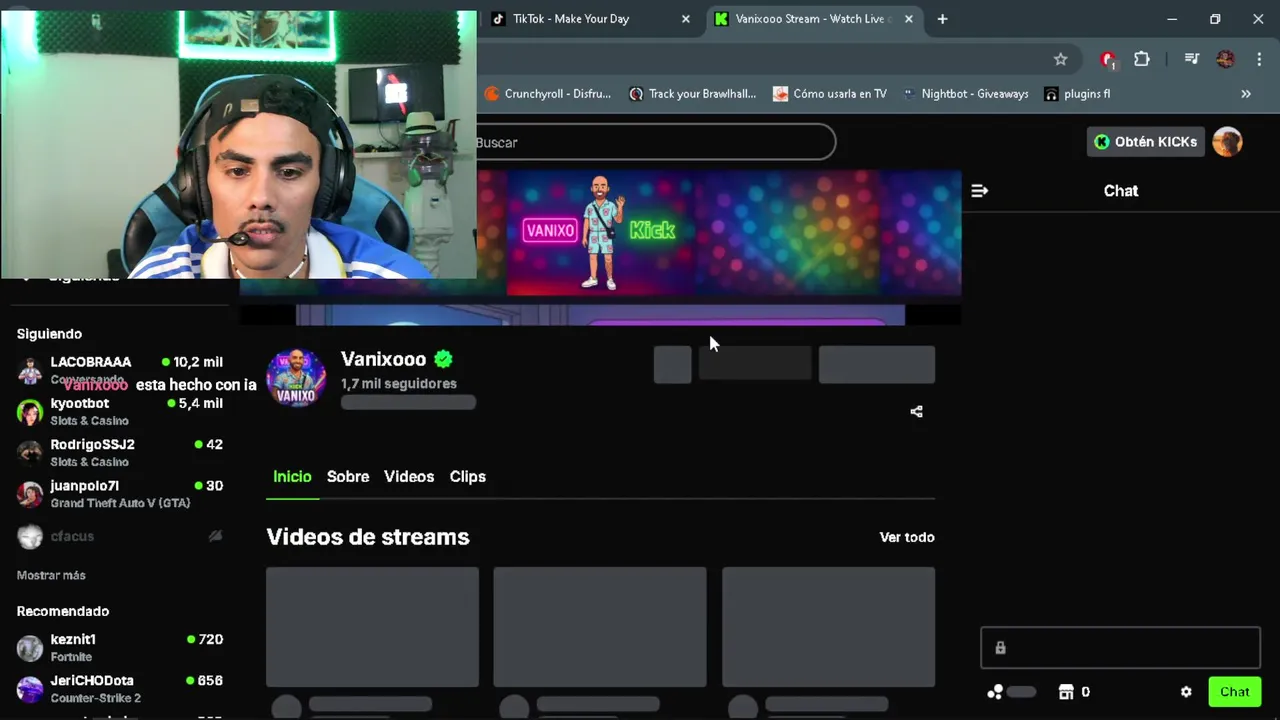Click the locked chat message input
Image resolution: width=1280 pixels, height=720 pixels.
click(1120, 648)
